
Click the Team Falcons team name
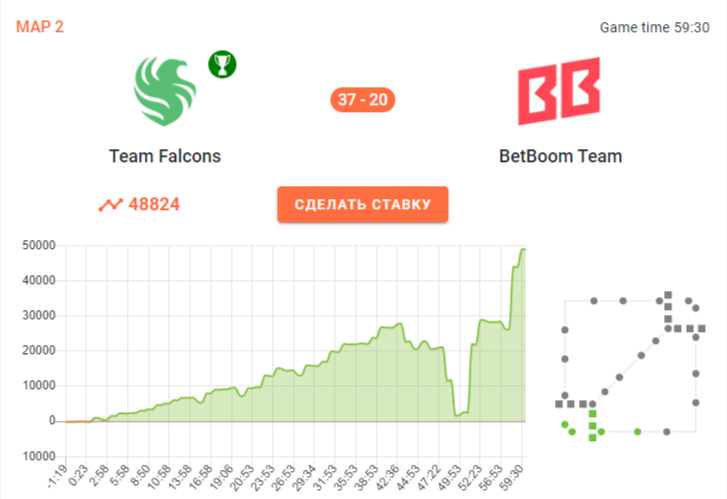point(165,156)
